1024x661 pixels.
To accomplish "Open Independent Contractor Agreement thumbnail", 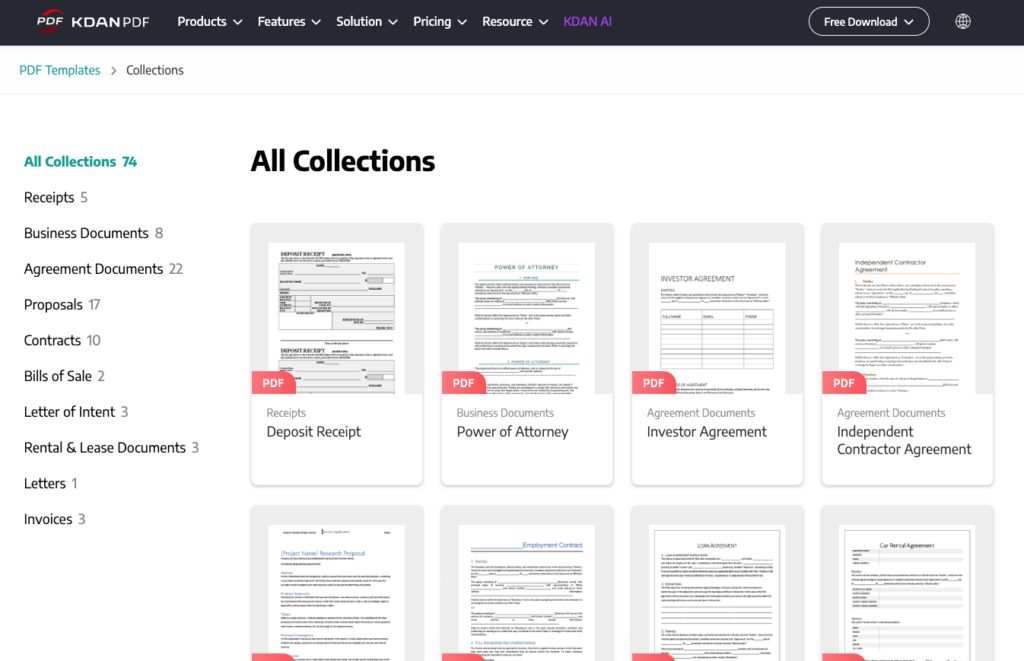I will 906,318.
